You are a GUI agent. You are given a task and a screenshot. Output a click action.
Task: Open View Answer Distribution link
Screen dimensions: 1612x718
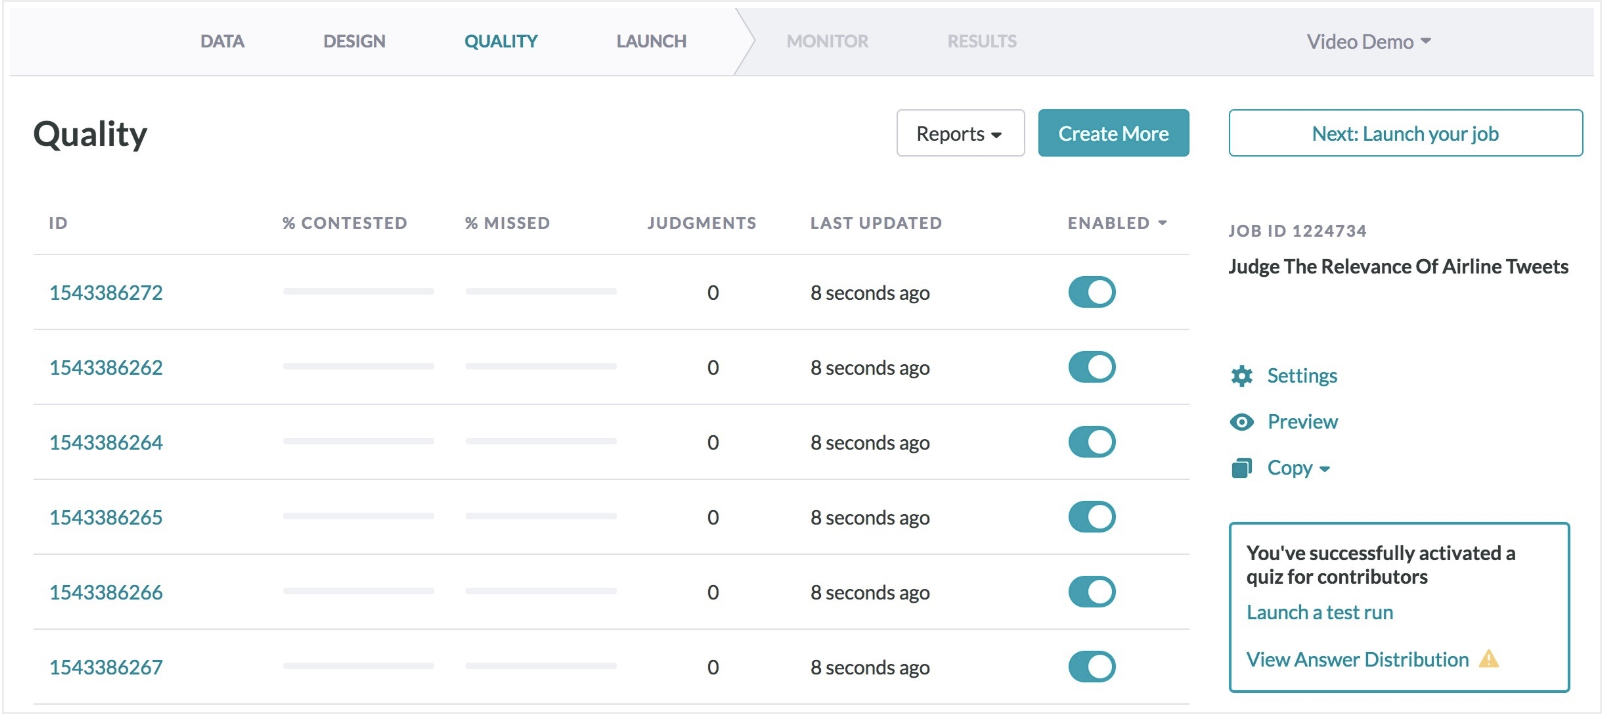tap(1357, 659)
